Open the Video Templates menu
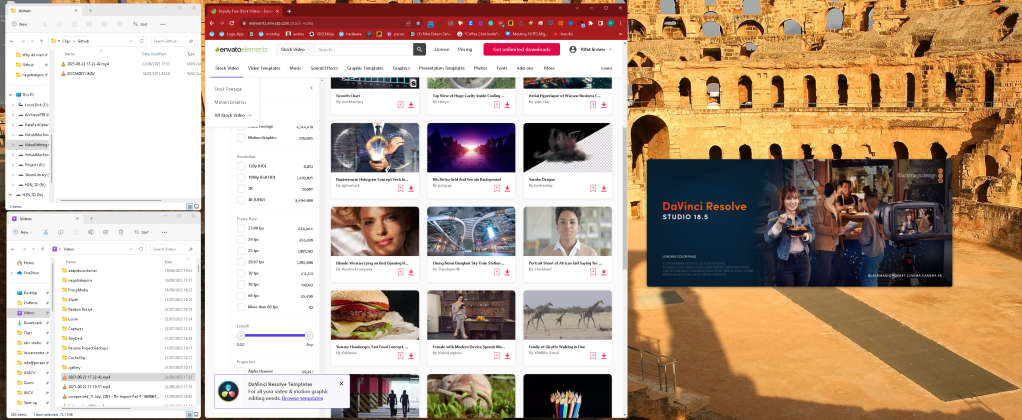 [264, 68]
